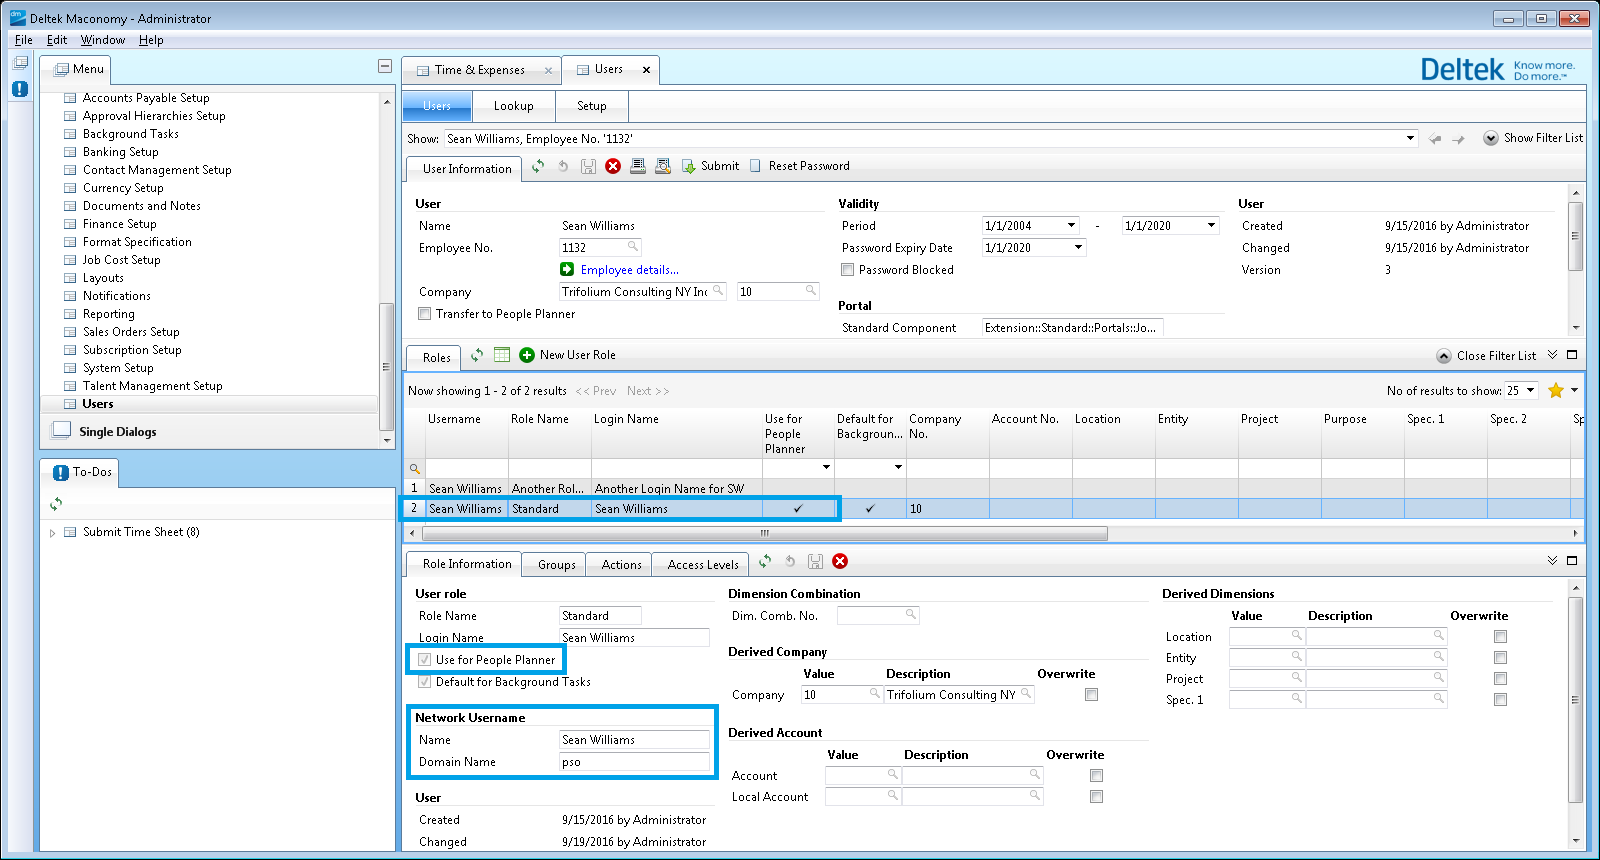Expand the Submit Time Sheet to-do item
The width and height of the screenshot is (1600, 860).
click(x=53, y=533)
